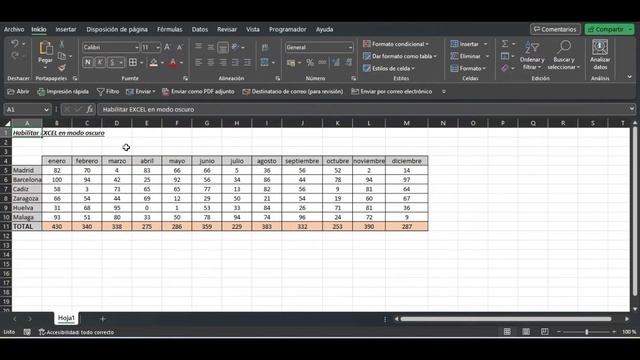Image resolution: width=640 pixels, height=360 pixels.
Task: Open Formato condicional dropdown
Action: 396,44
